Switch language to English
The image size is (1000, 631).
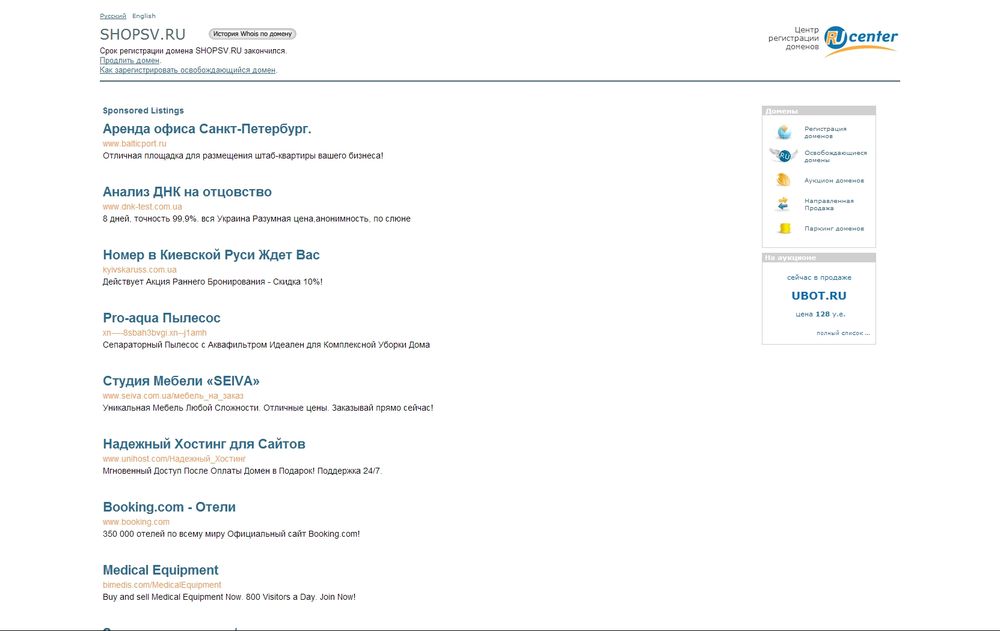point(143,16)
